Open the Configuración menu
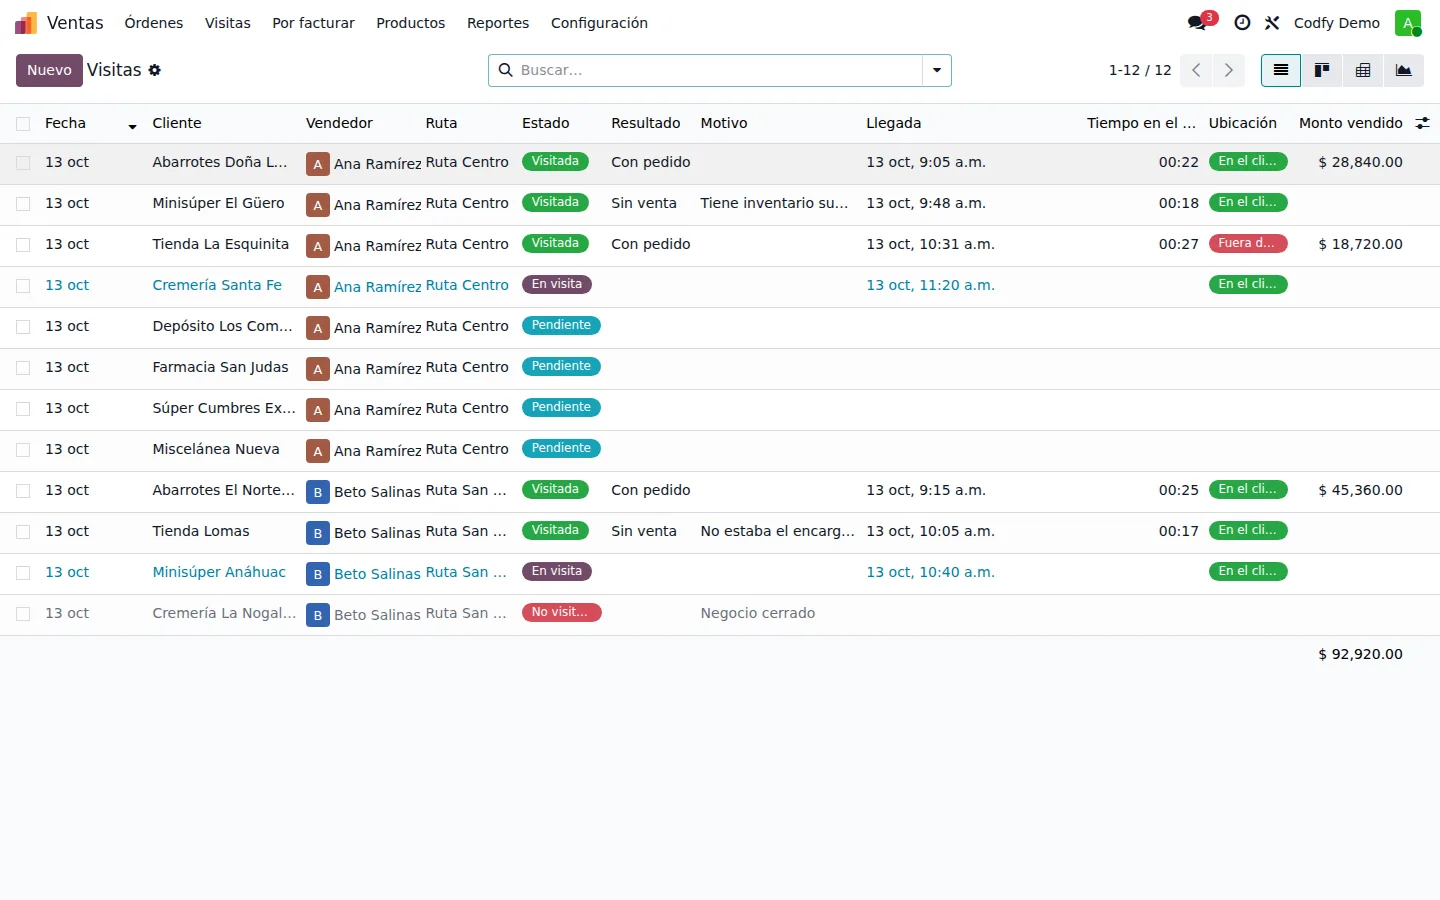The width and height of the screenshot is (1440, 900). click(x=599, y=23)
